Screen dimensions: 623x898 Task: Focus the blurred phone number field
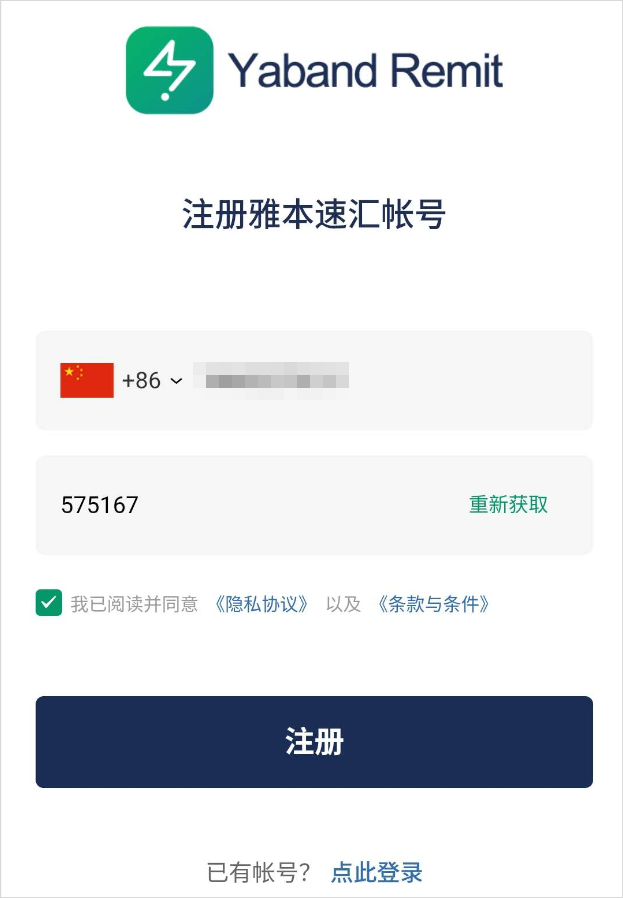(270, 380)
